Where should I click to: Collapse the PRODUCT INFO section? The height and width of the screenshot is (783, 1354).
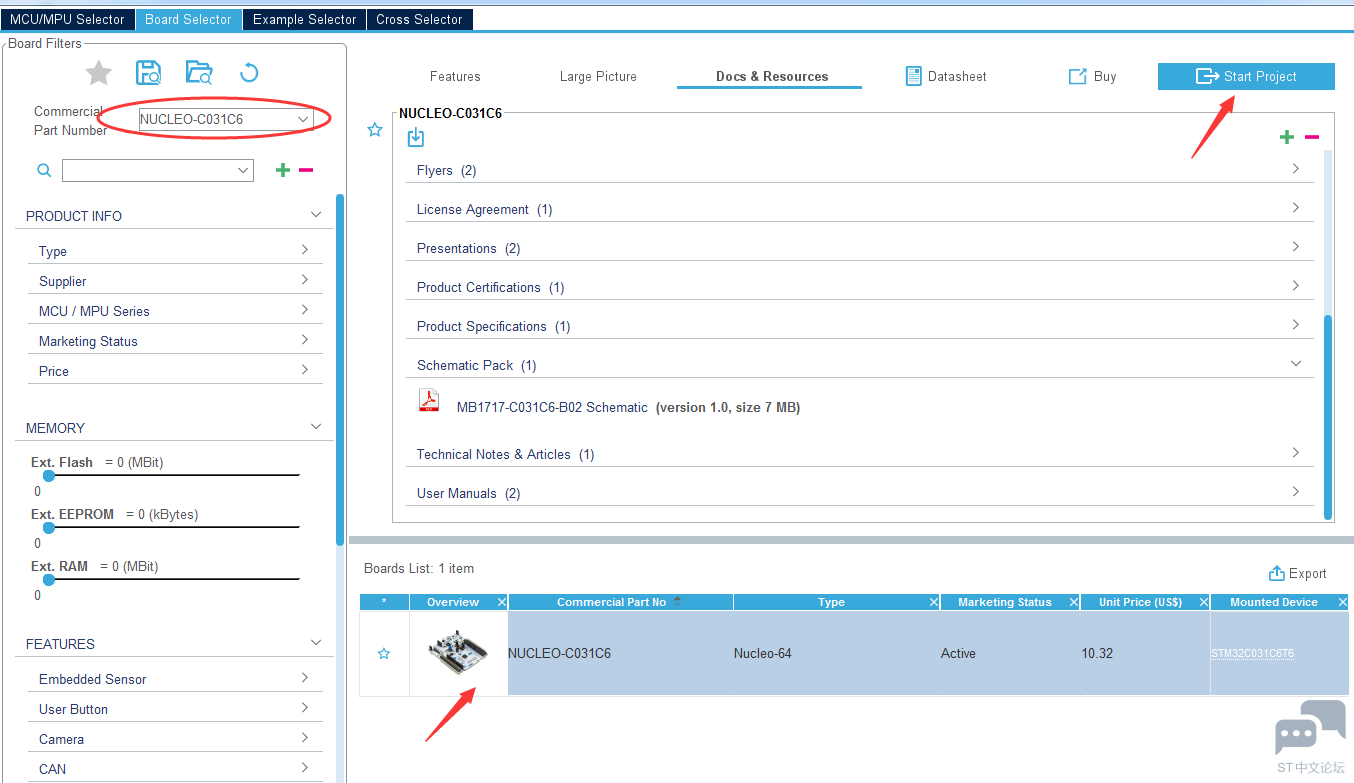316,215
